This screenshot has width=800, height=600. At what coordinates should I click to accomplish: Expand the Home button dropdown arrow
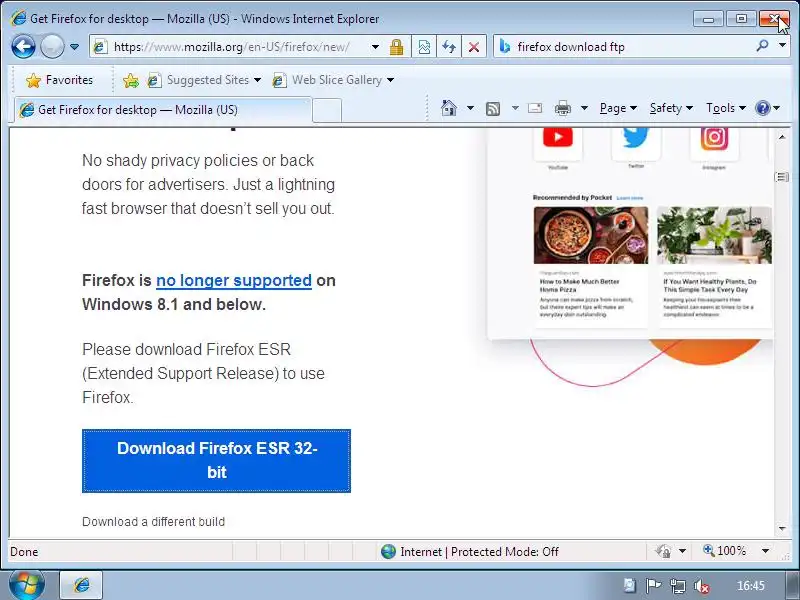coord(470,108)
